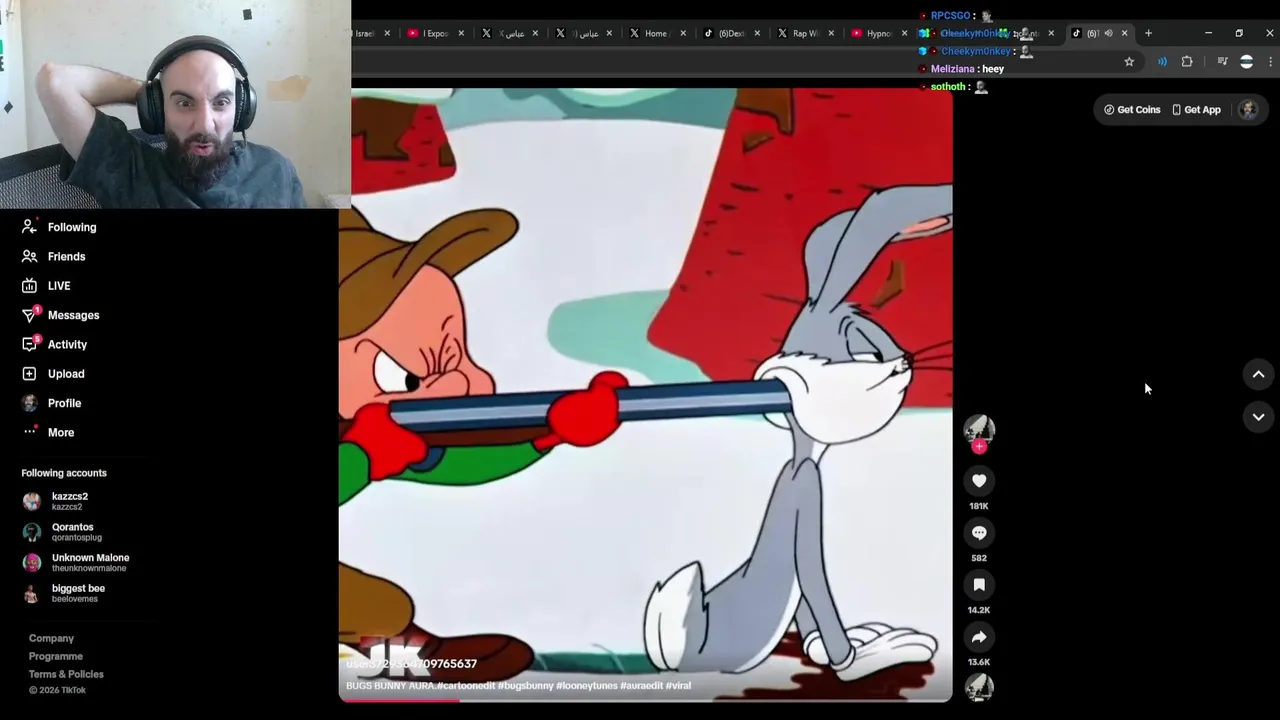
Task: Click the video uploader username text
Action: pos(412,664)
